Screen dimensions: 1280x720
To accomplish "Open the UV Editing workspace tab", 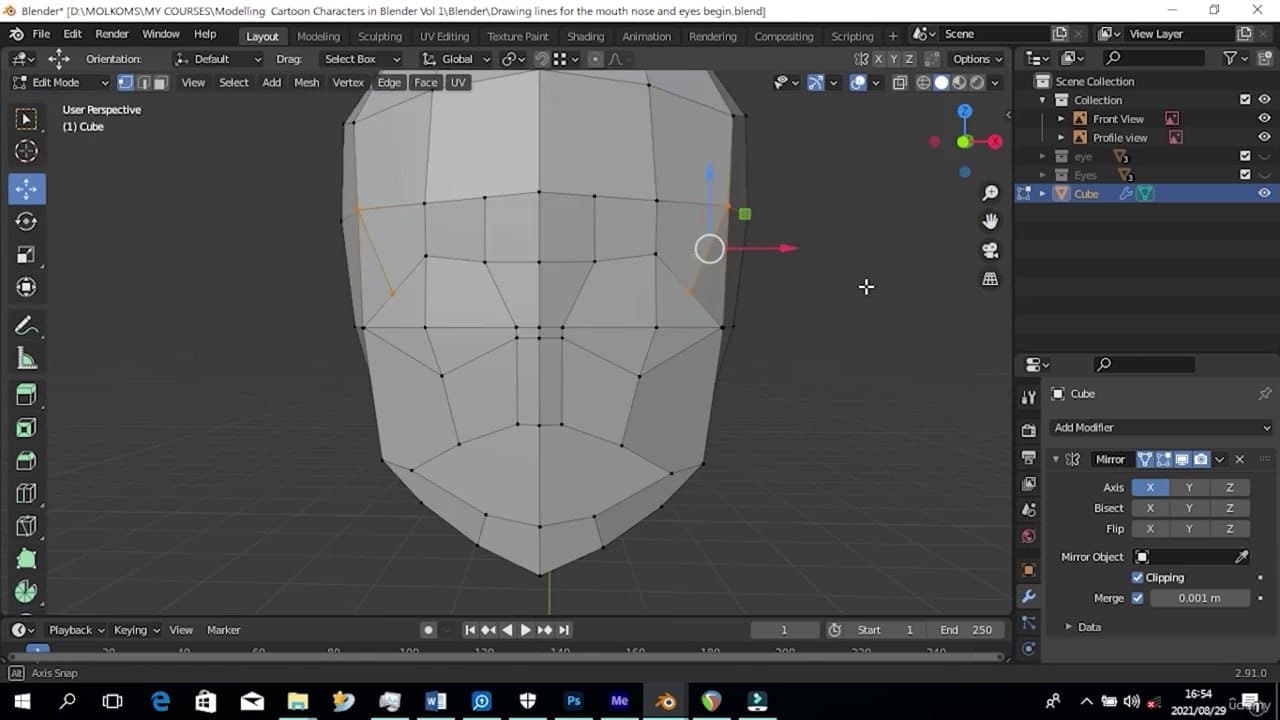I will click(444, 36).
